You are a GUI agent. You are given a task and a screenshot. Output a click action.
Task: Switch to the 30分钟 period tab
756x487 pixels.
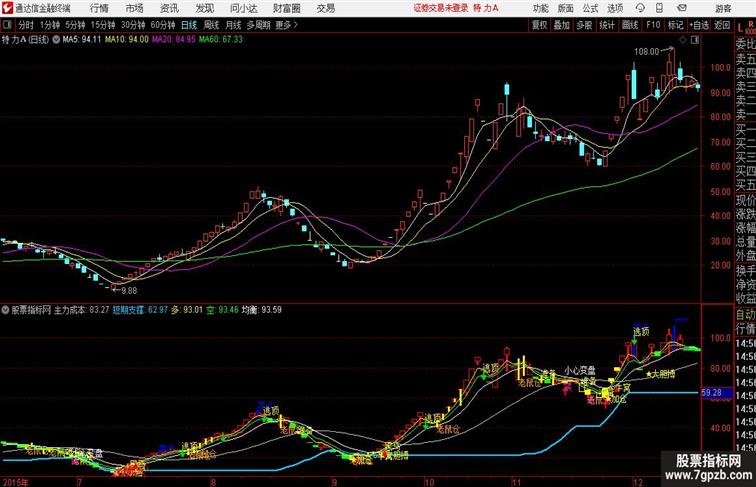tap(133, 25)
